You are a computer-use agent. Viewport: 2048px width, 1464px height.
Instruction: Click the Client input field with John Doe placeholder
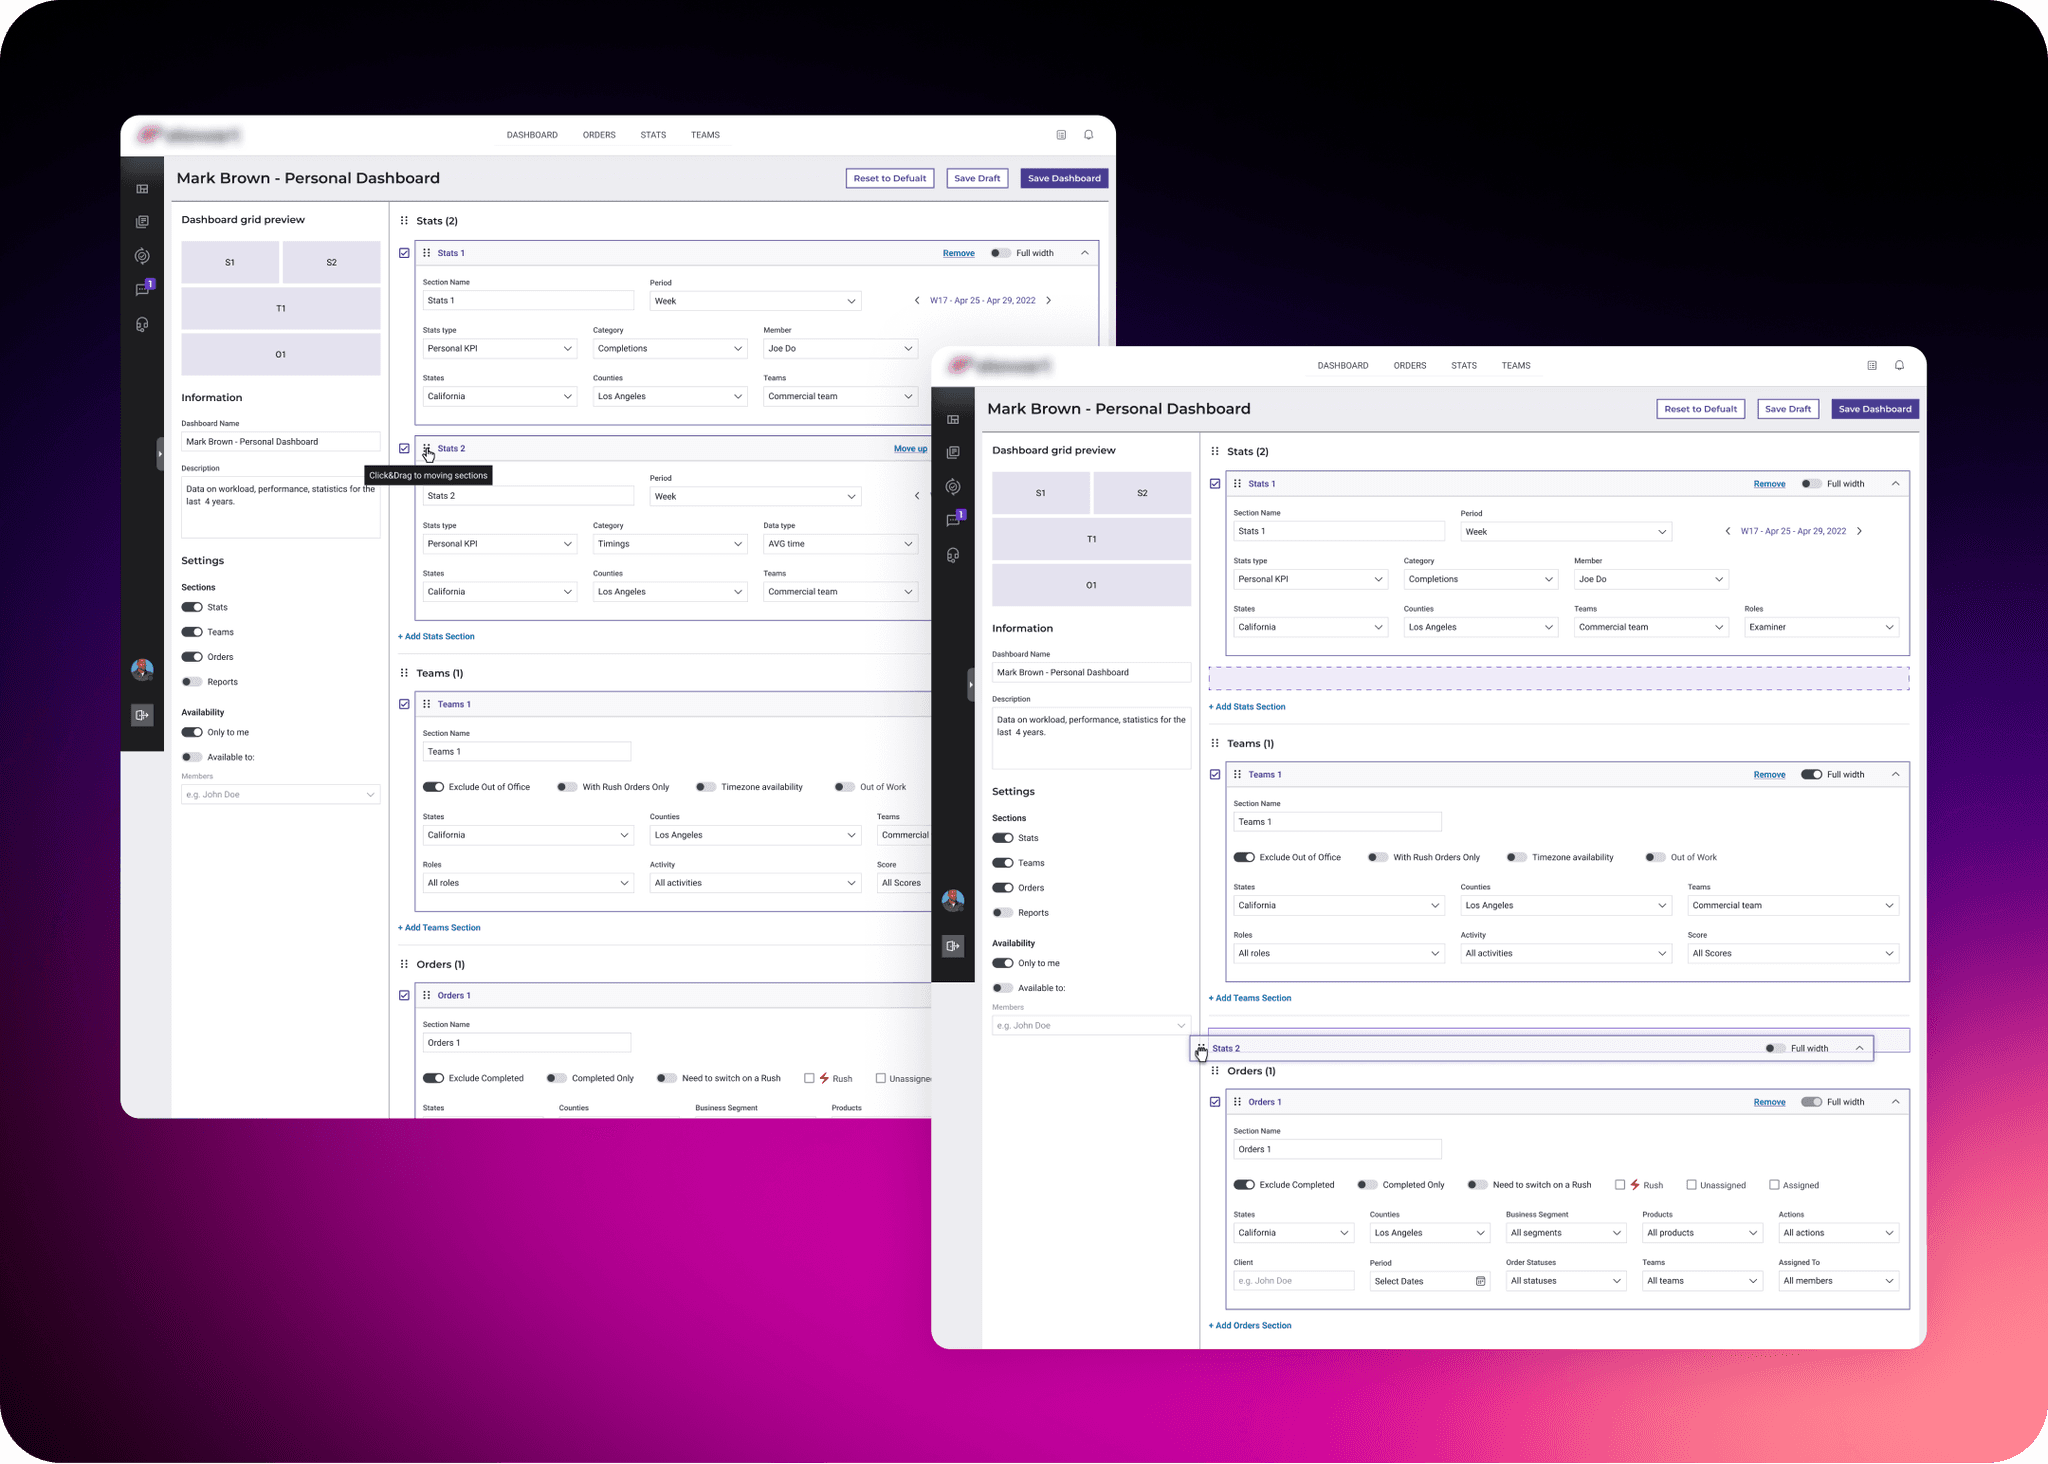point(1293,1281)
